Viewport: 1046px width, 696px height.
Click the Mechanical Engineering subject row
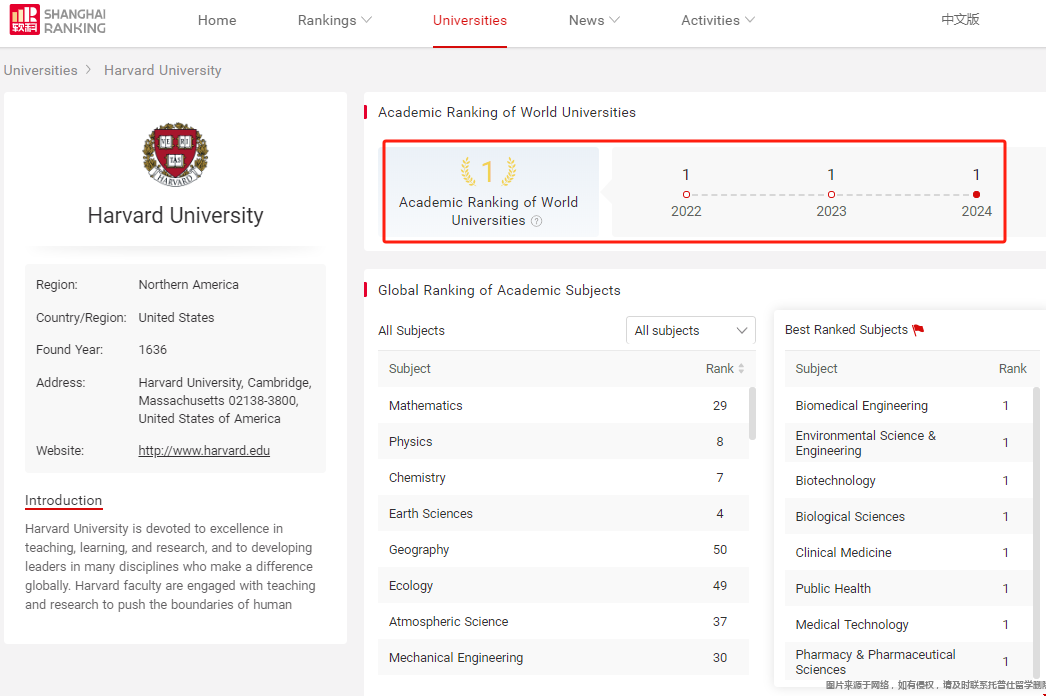click(x=563, y=658)
